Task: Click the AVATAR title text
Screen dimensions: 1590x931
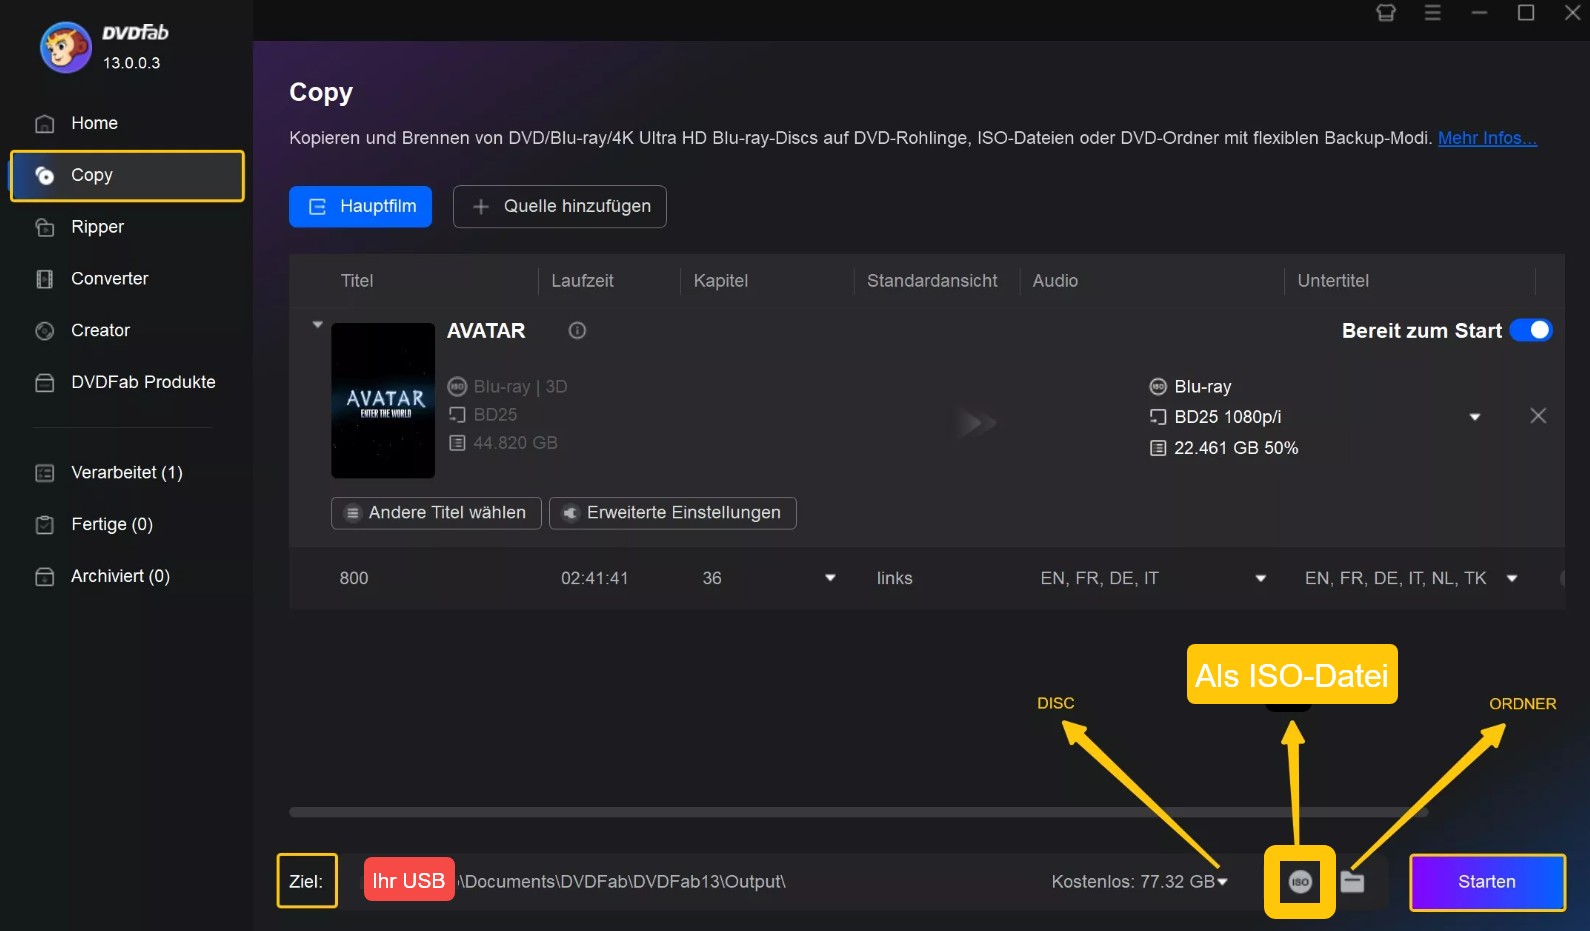Action: click(x=486, y=331)
